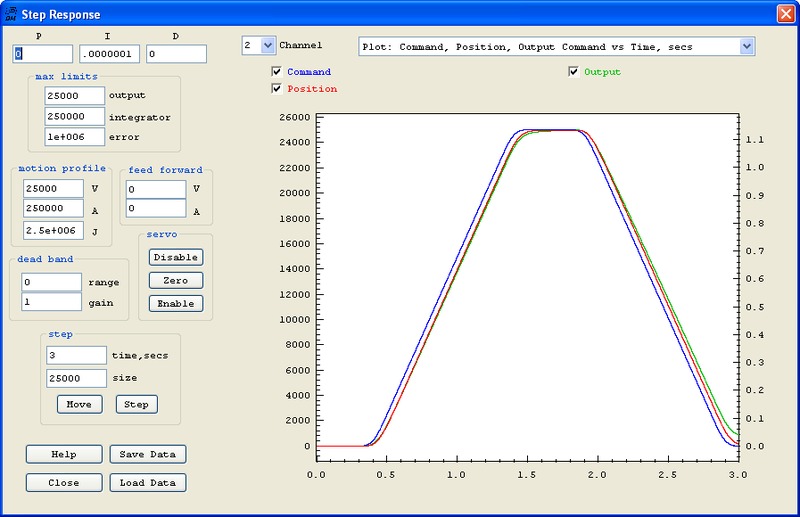
Task: Expand the Plot type dropdown list
Action: pos(746,46)
